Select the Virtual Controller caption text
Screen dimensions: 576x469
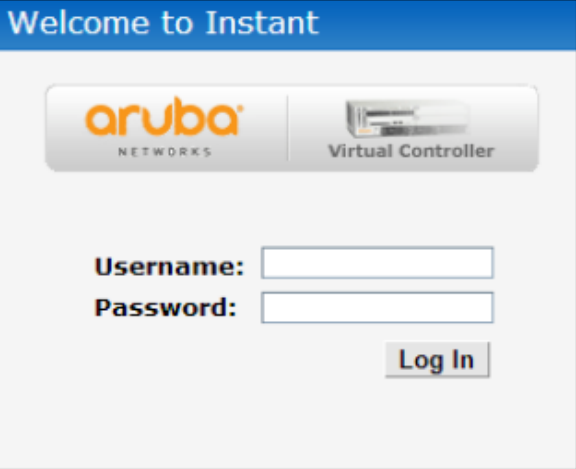click(411, 151)
